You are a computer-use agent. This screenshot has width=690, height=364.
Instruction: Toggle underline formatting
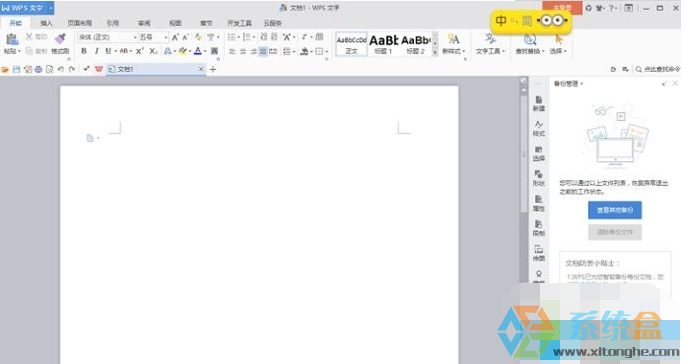click(108, 51)
